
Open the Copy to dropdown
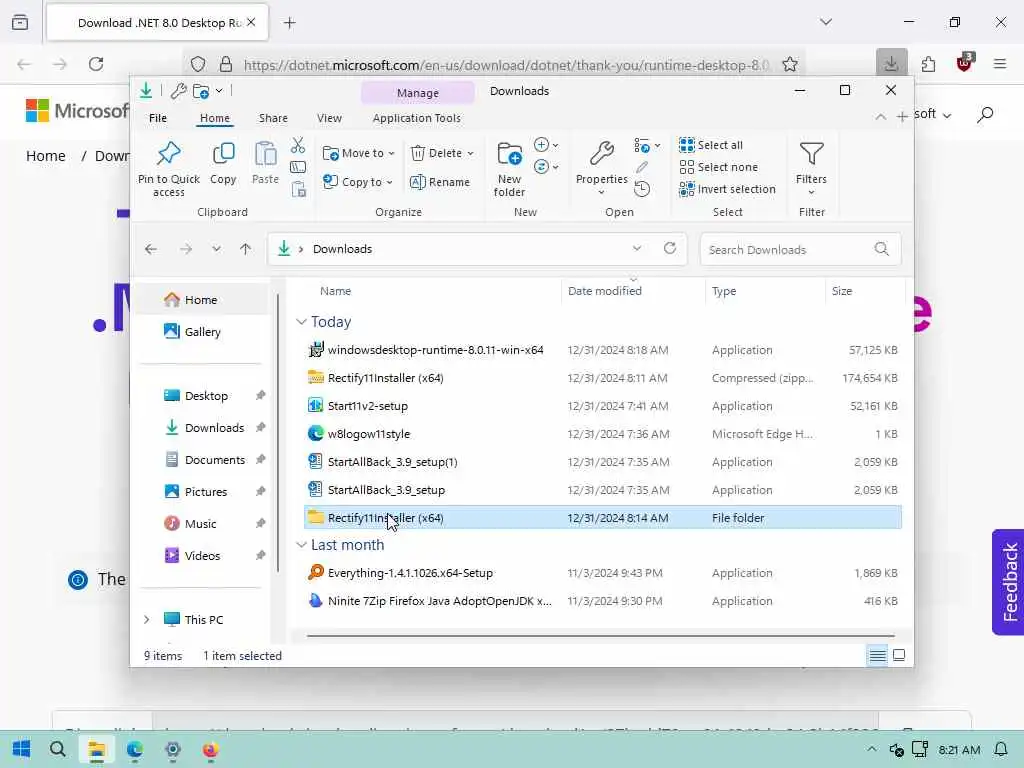click(358, 182)
